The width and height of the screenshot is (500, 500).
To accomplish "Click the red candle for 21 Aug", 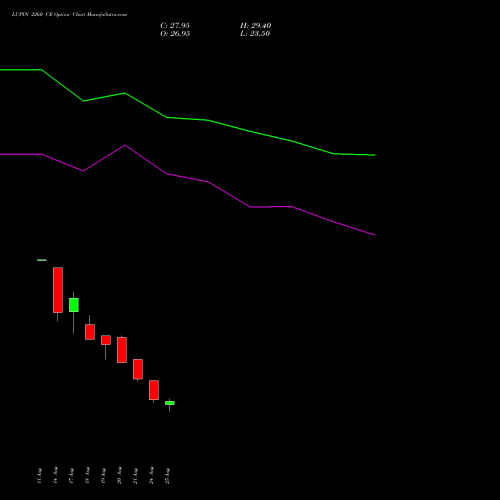I will point(138,369).
